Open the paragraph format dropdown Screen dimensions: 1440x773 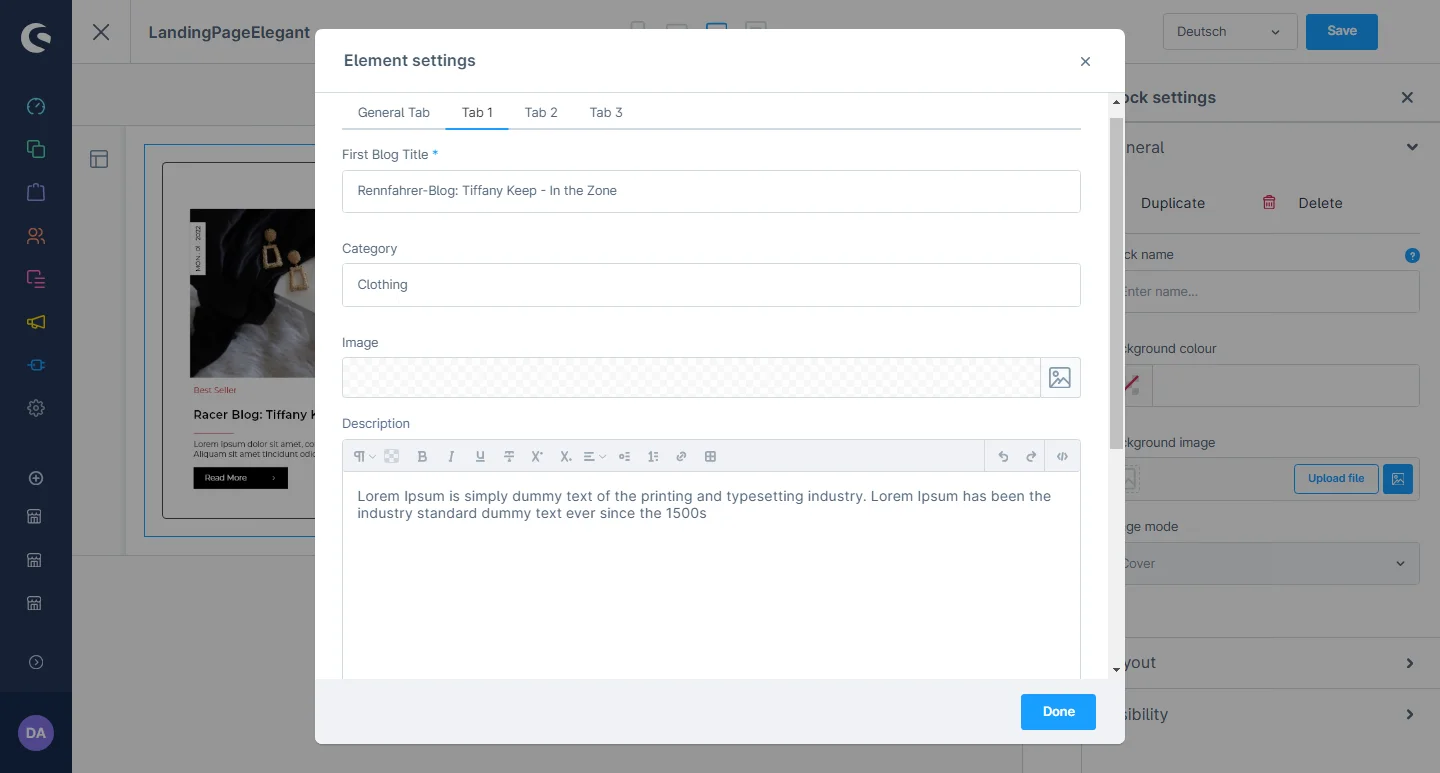click(x=364, y=457)
